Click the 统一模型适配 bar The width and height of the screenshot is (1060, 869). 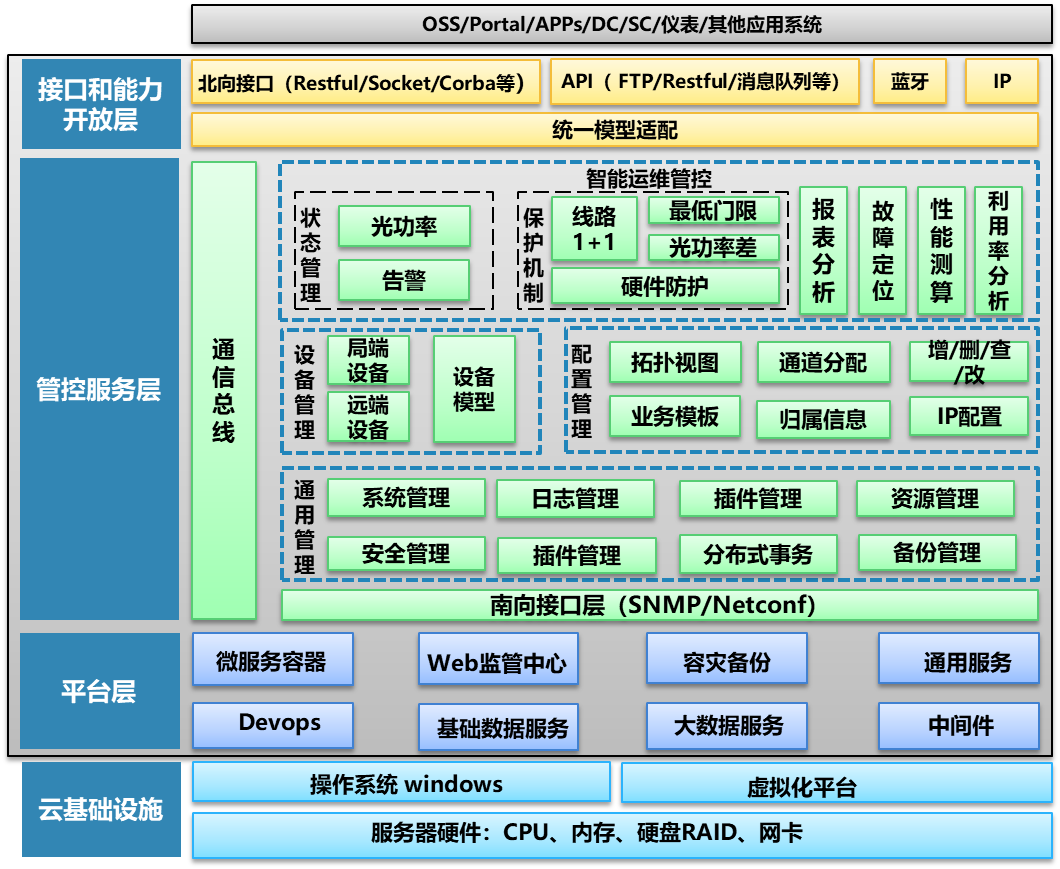[615, 130]
